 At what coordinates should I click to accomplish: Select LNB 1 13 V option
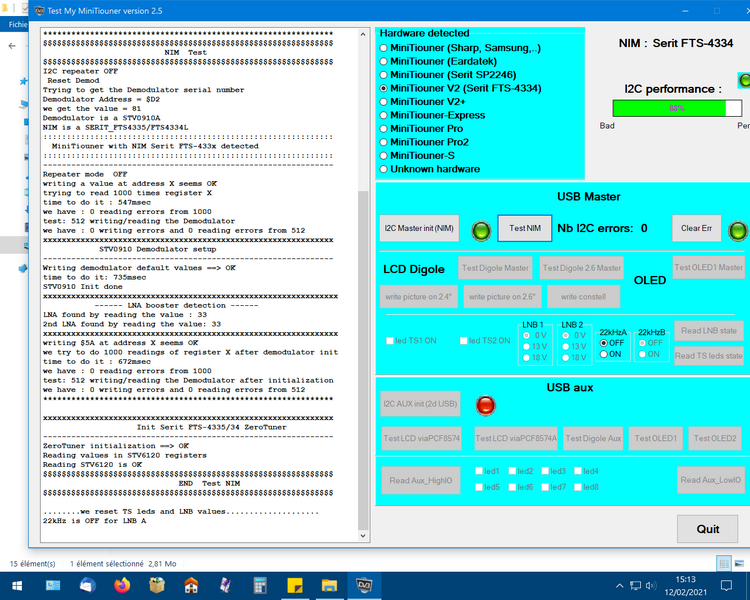[527, 346]
